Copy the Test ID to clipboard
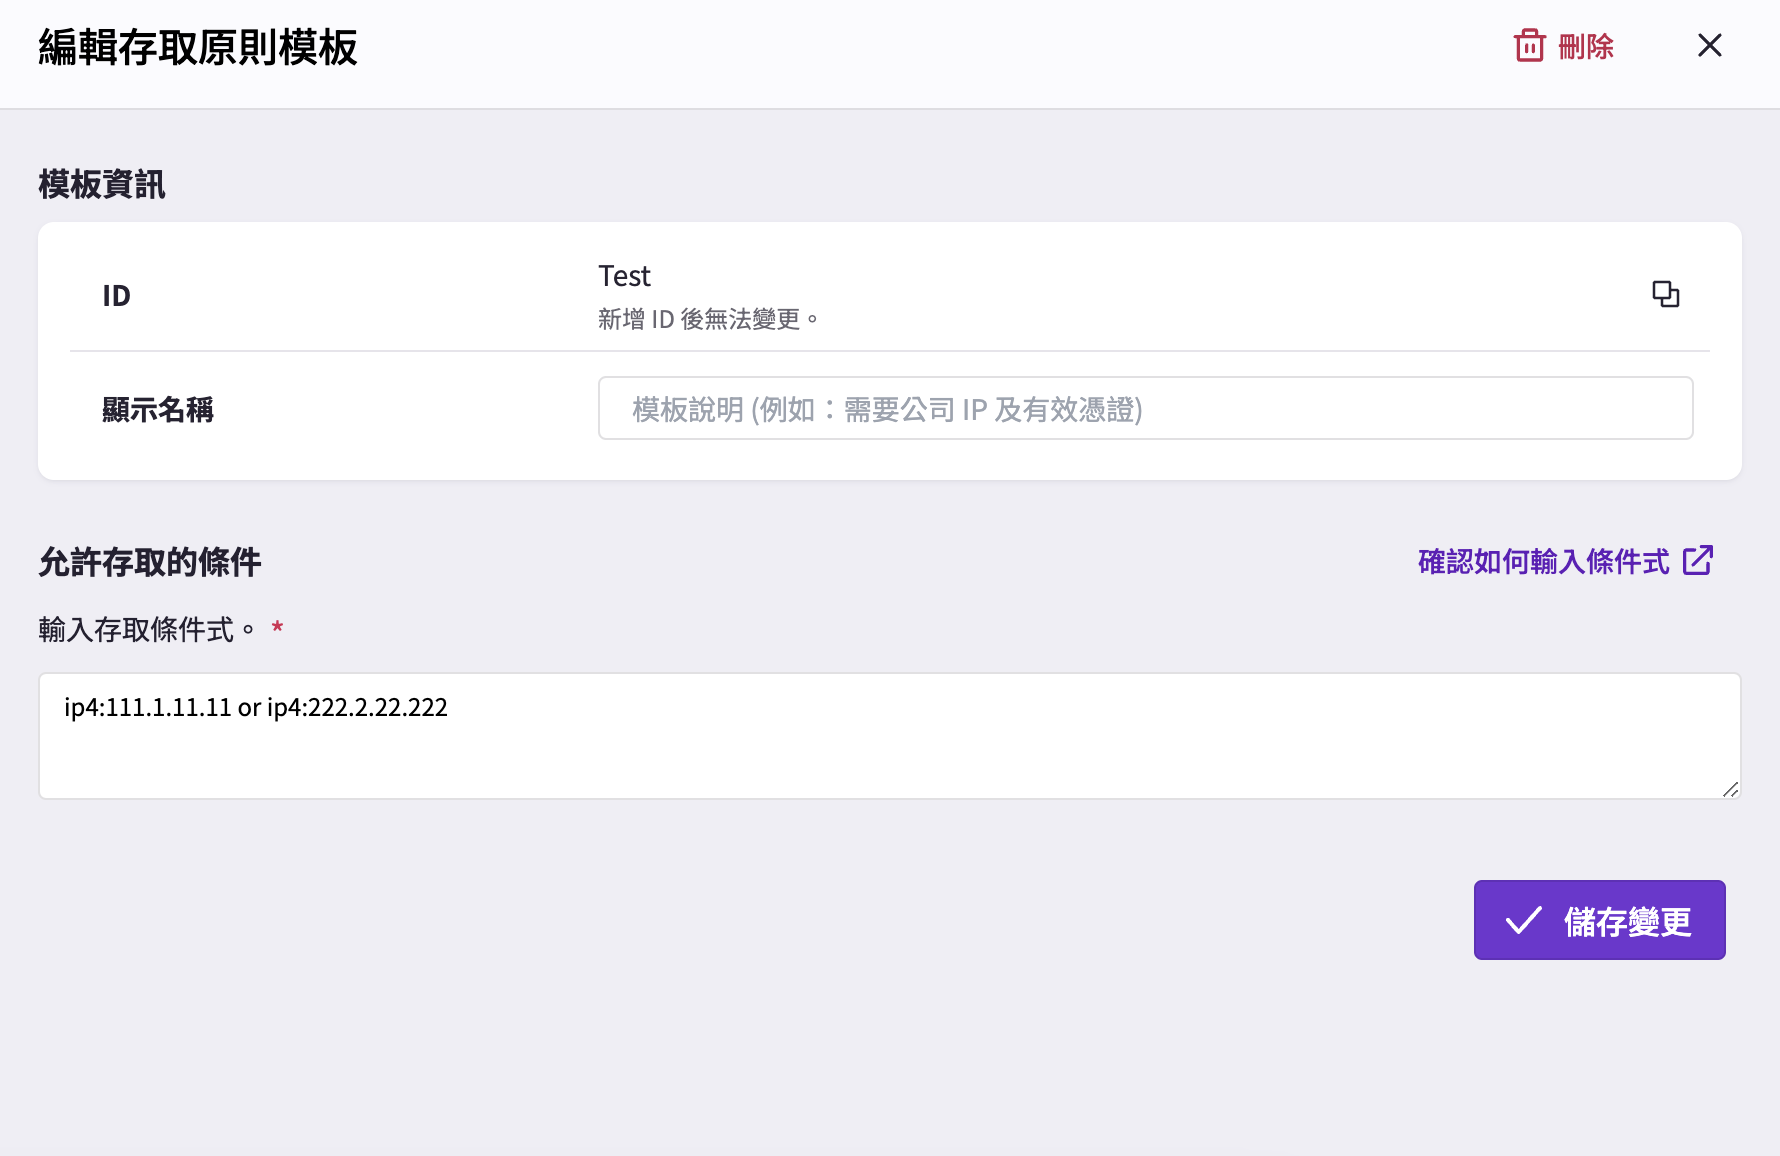 pyautogui.click(x=1666, y=294)
